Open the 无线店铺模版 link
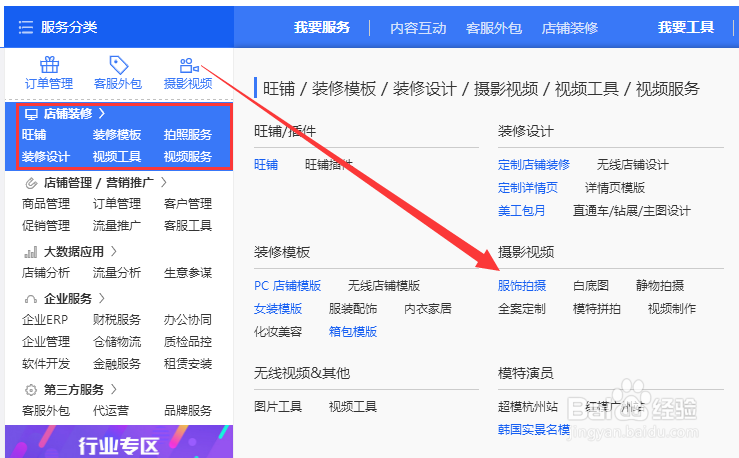 (384, 286)
